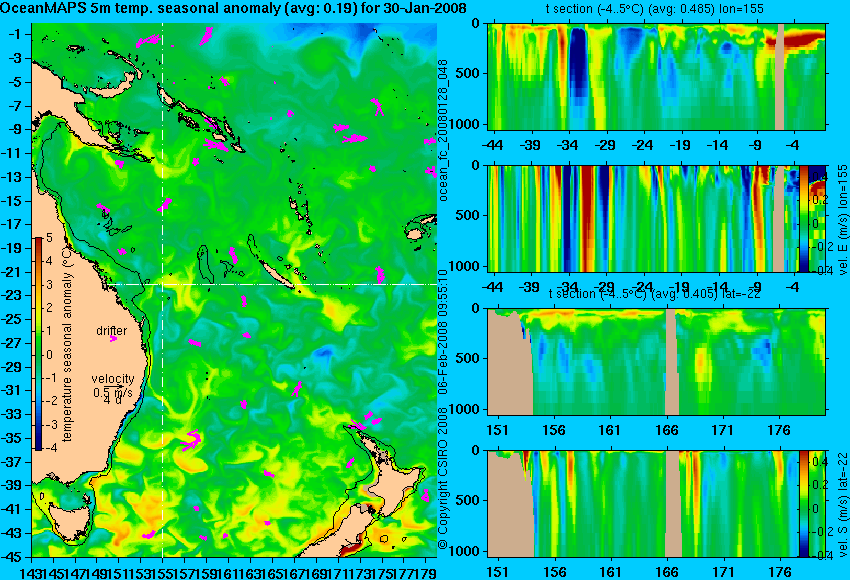Image resolution: width=850 pixels, height=580 pixels.
Task: Click the cool blue anomaly patch near latitude -28
Action: coord(324,353)
